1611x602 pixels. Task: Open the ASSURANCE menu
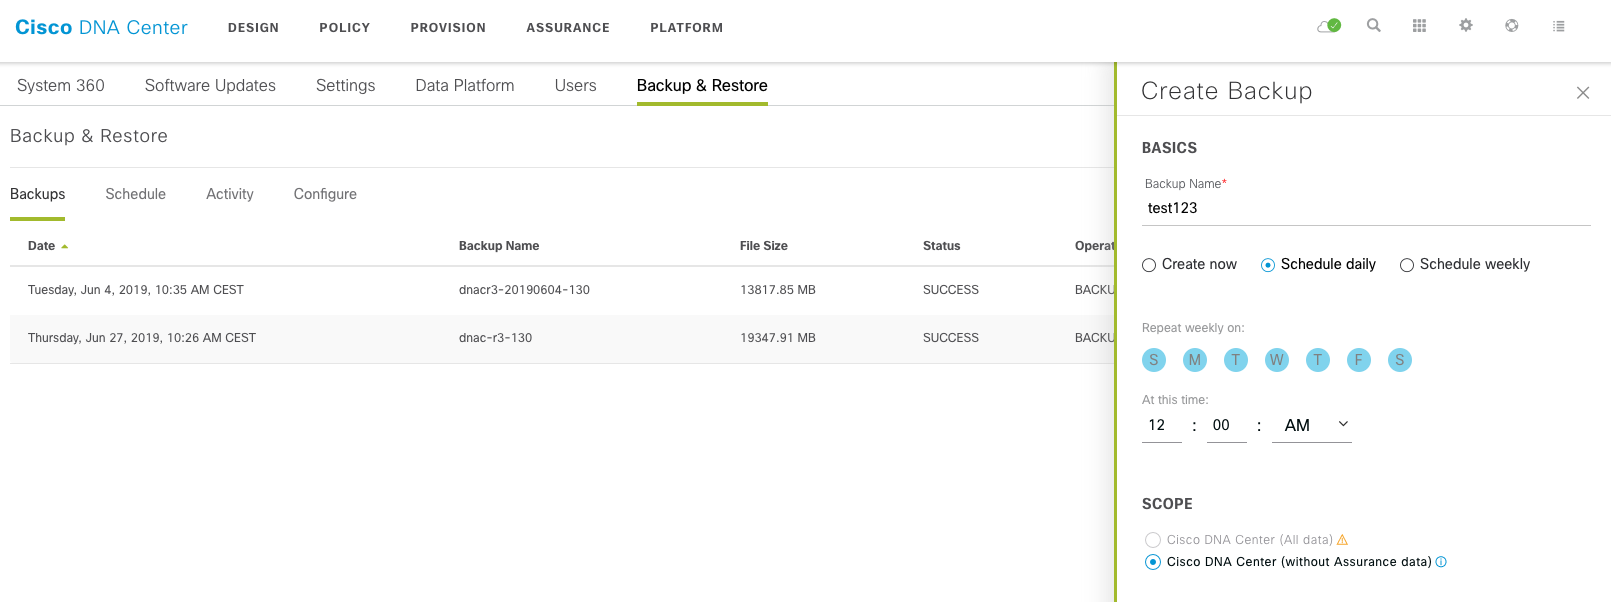pyautogui.click(x=568, y=28)
